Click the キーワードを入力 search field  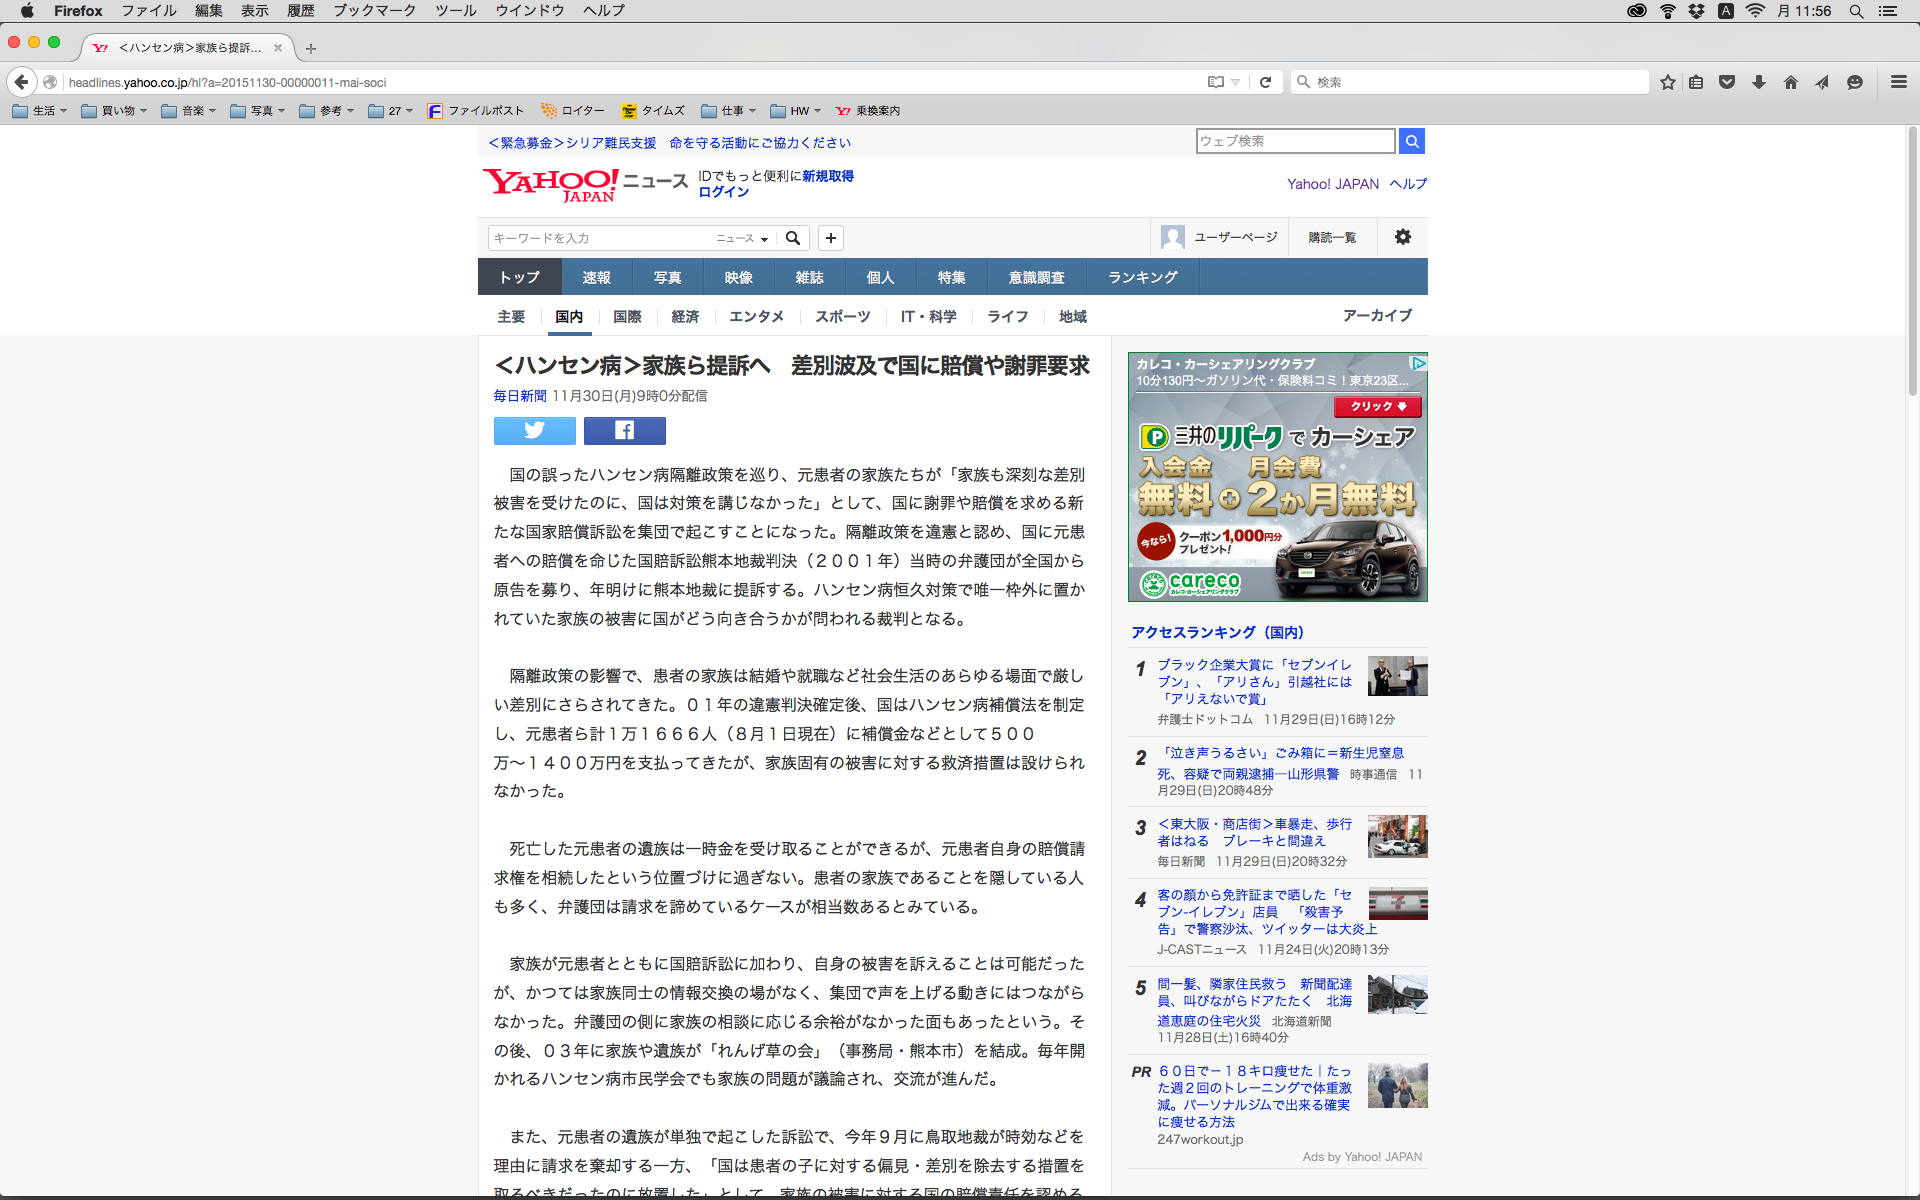(598, 238)
